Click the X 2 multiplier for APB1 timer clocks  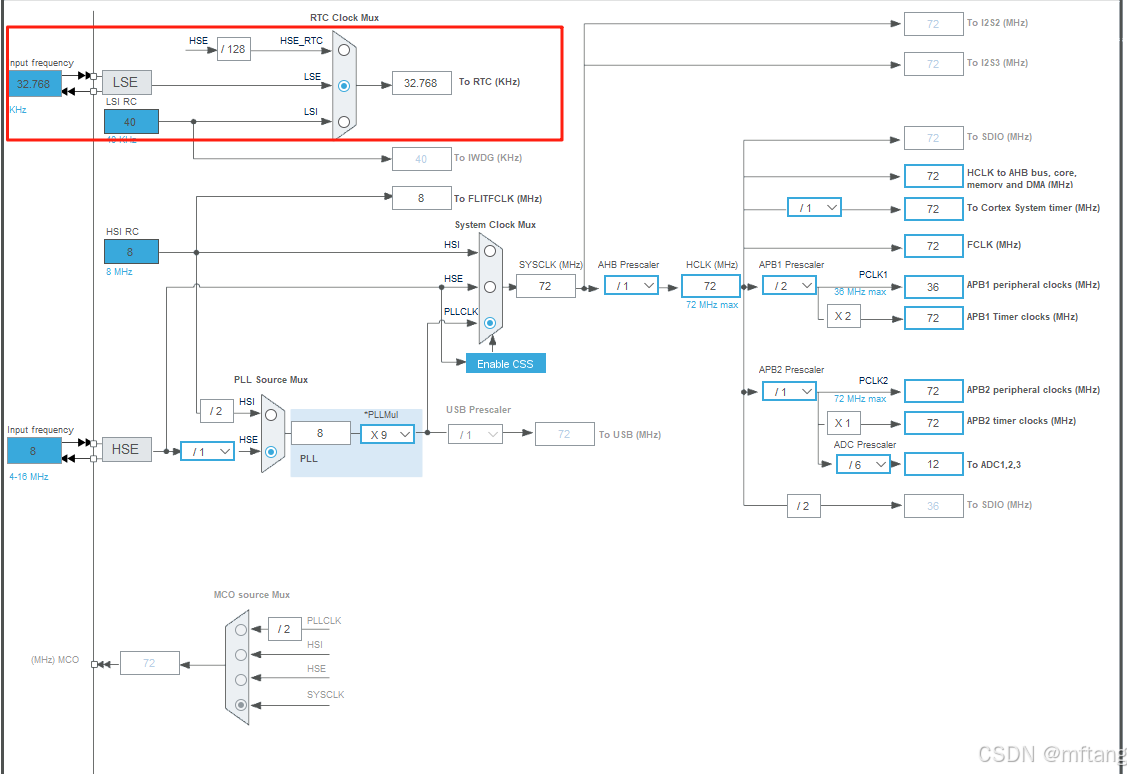[842, 315]
